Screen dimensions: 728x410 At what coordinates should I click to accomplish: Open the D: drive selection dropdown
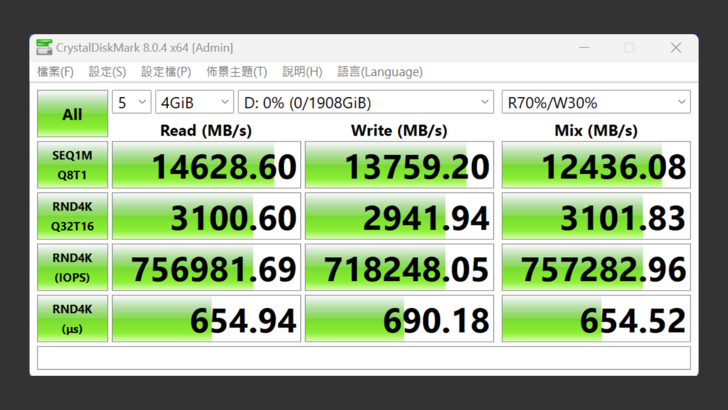[366, 102]
